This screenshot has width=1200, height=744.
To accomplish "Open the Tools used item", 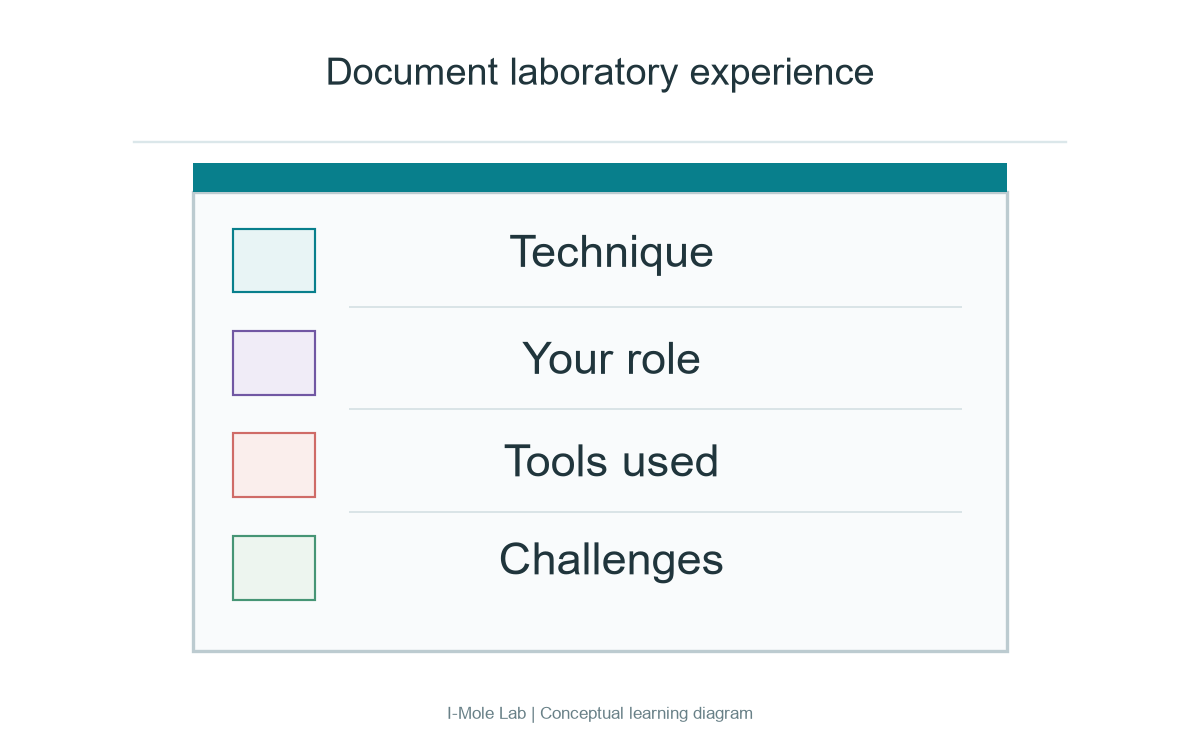I will pos(611,461).
